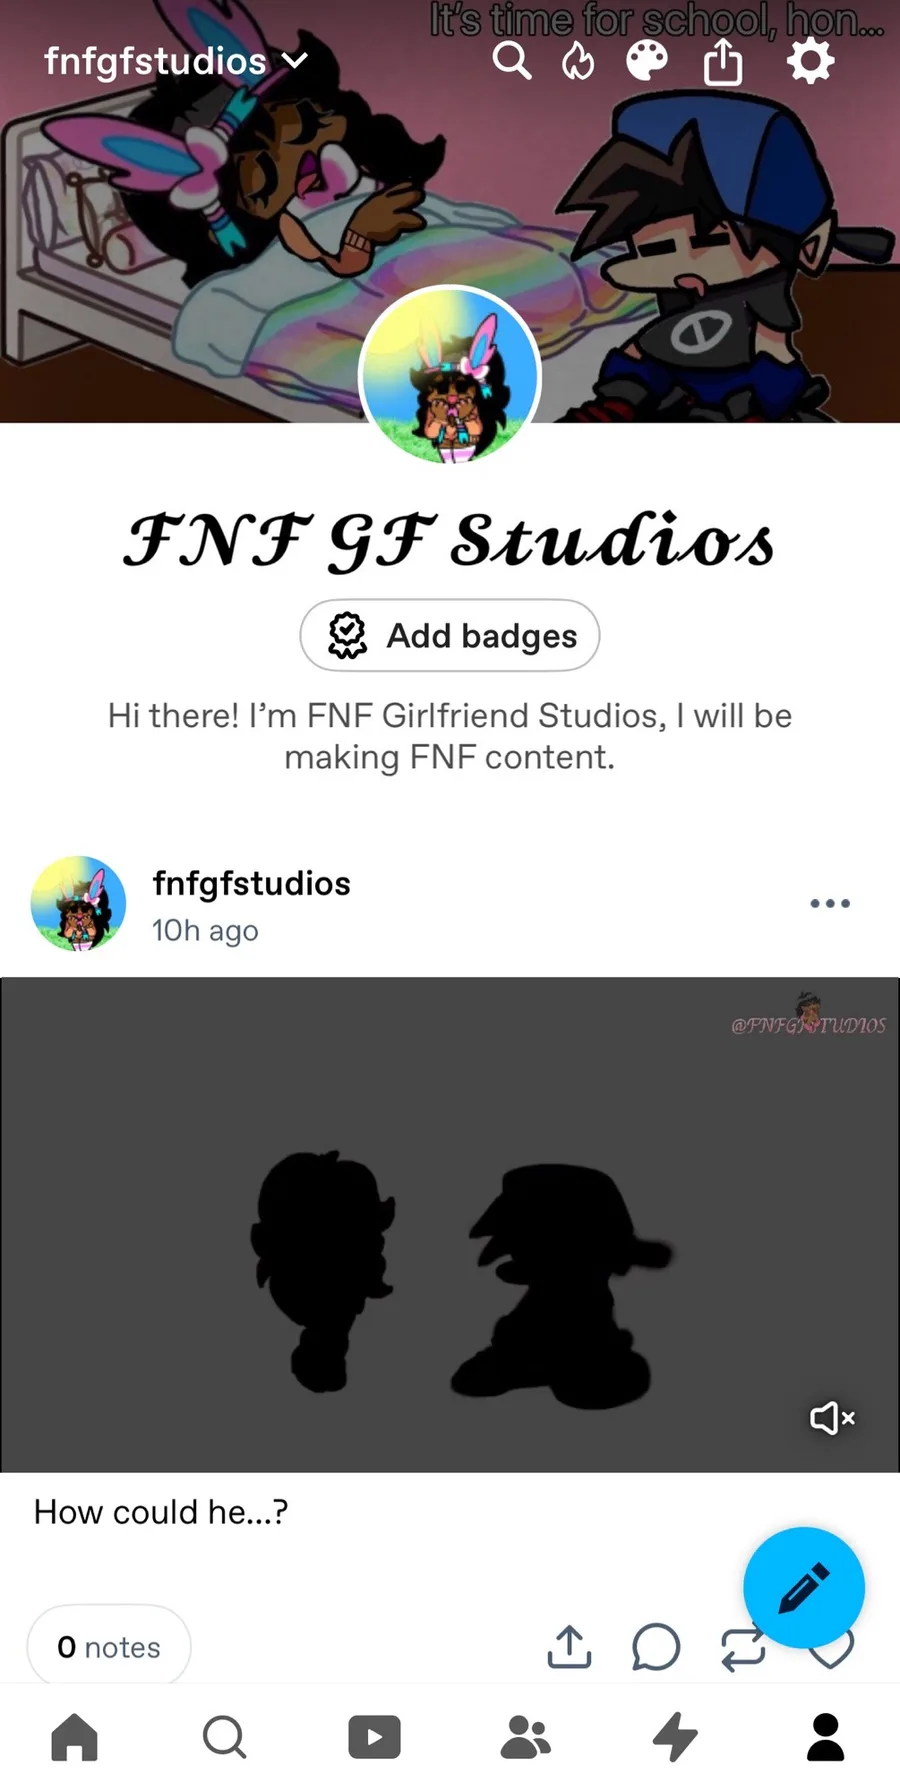Share the blog via header share icon
This screenshot has height=1790, width=900.
[x=723, y=62]
